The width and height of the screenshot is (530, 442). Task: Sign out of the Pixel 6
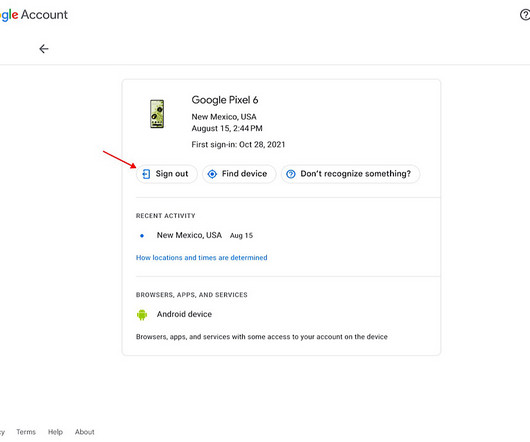click(x=167, y=174)
